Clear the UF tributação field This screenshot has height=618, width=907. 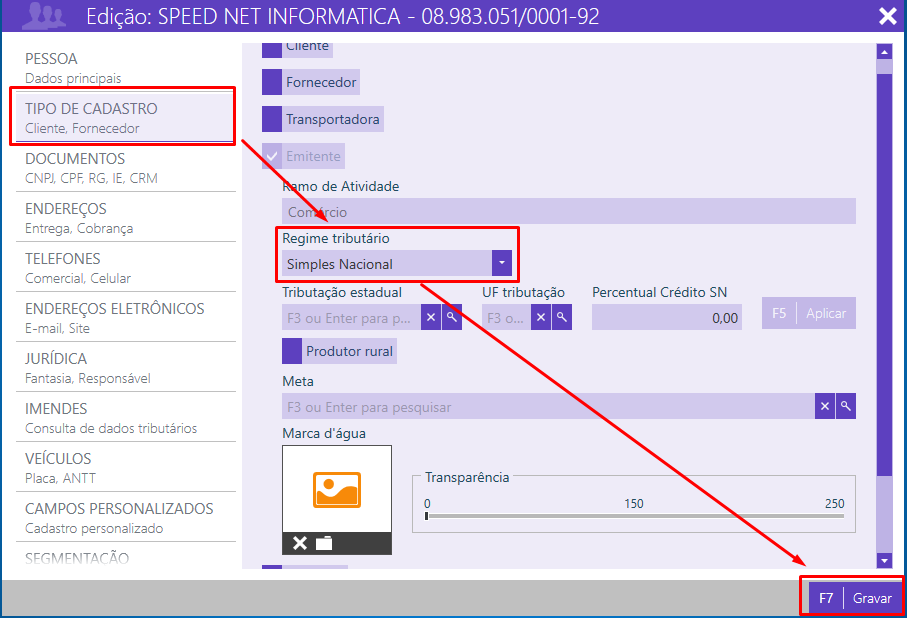pos(540,317)
